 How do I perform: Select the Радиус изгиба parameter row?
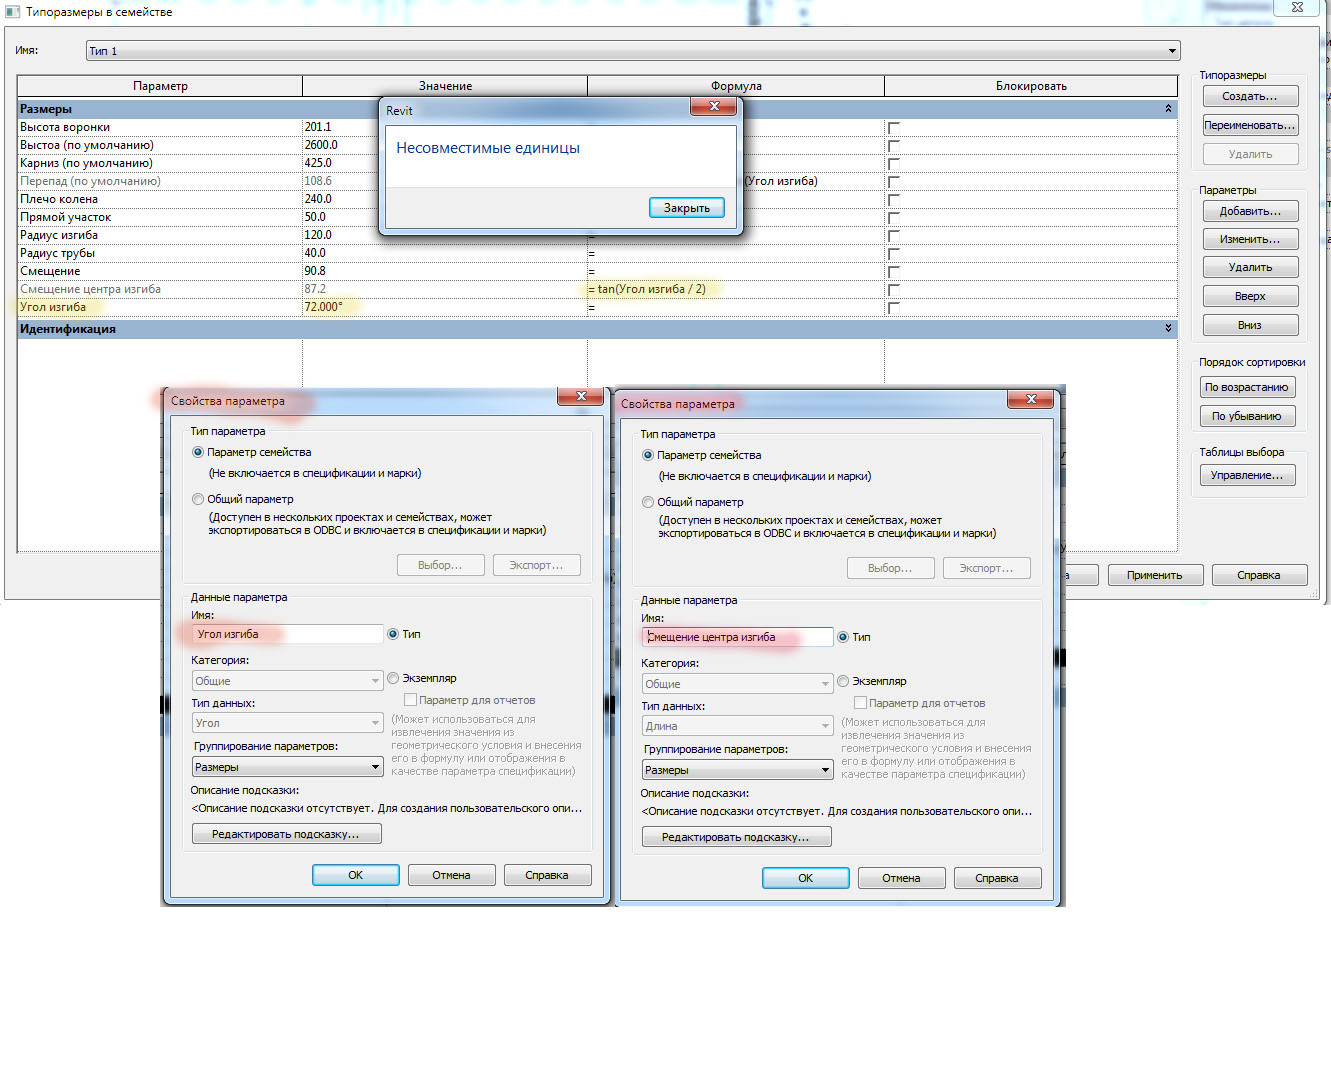click(160, 235)
